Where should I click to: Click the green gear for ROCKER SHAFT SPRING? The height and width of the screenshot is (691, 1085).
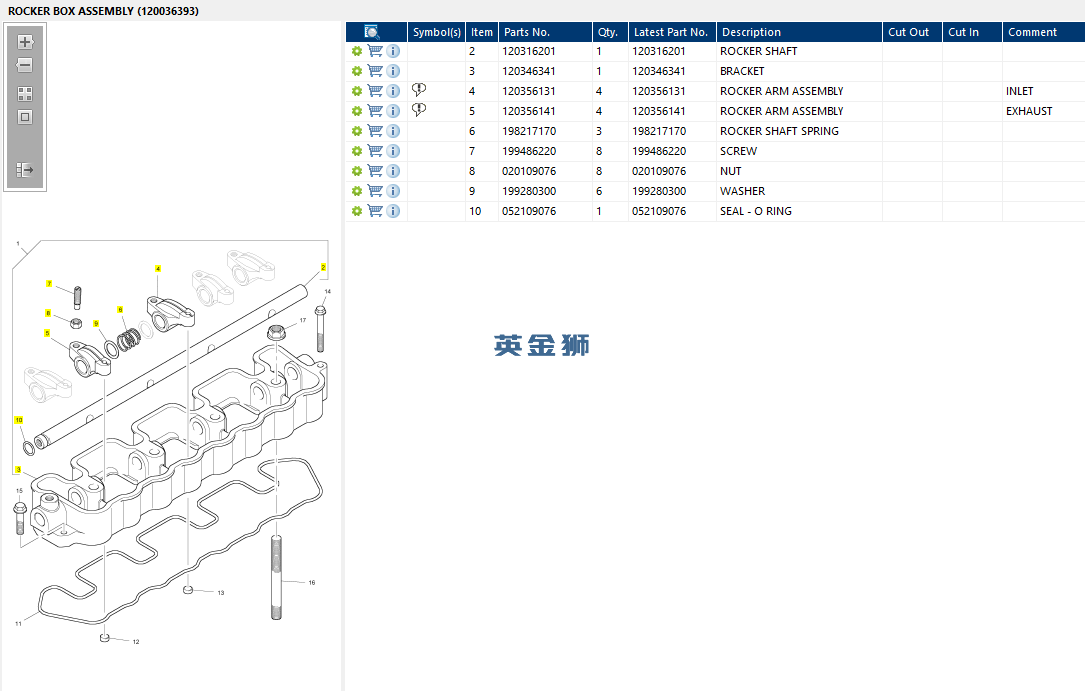tap(356, 131)
